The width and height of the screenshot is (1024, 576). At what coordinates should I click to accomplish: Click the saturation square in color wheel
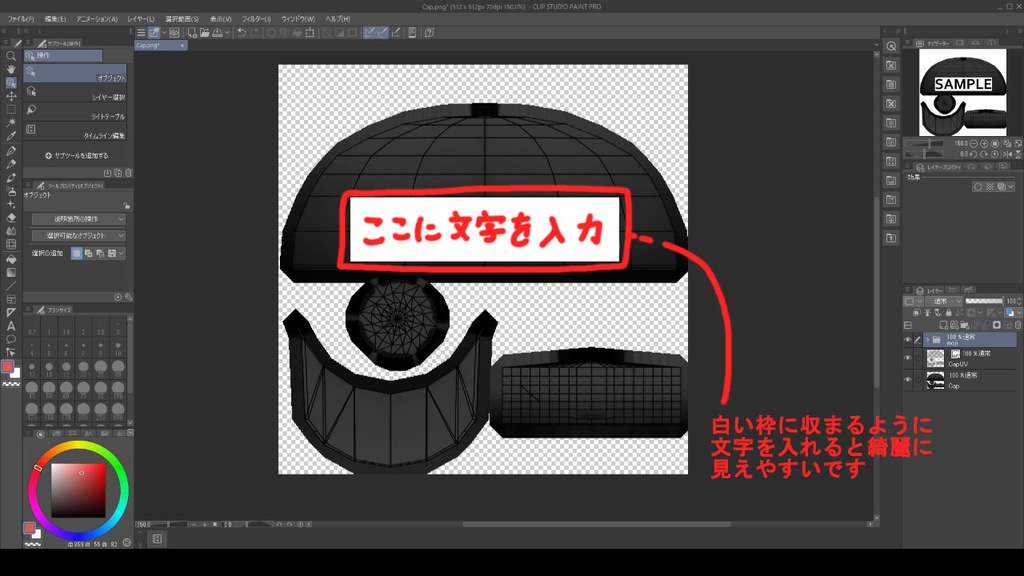tap(78, 490)
